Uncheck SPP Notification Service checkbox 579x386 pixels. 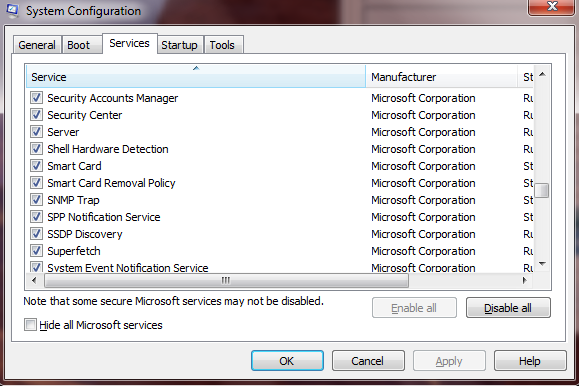point(36,217)
